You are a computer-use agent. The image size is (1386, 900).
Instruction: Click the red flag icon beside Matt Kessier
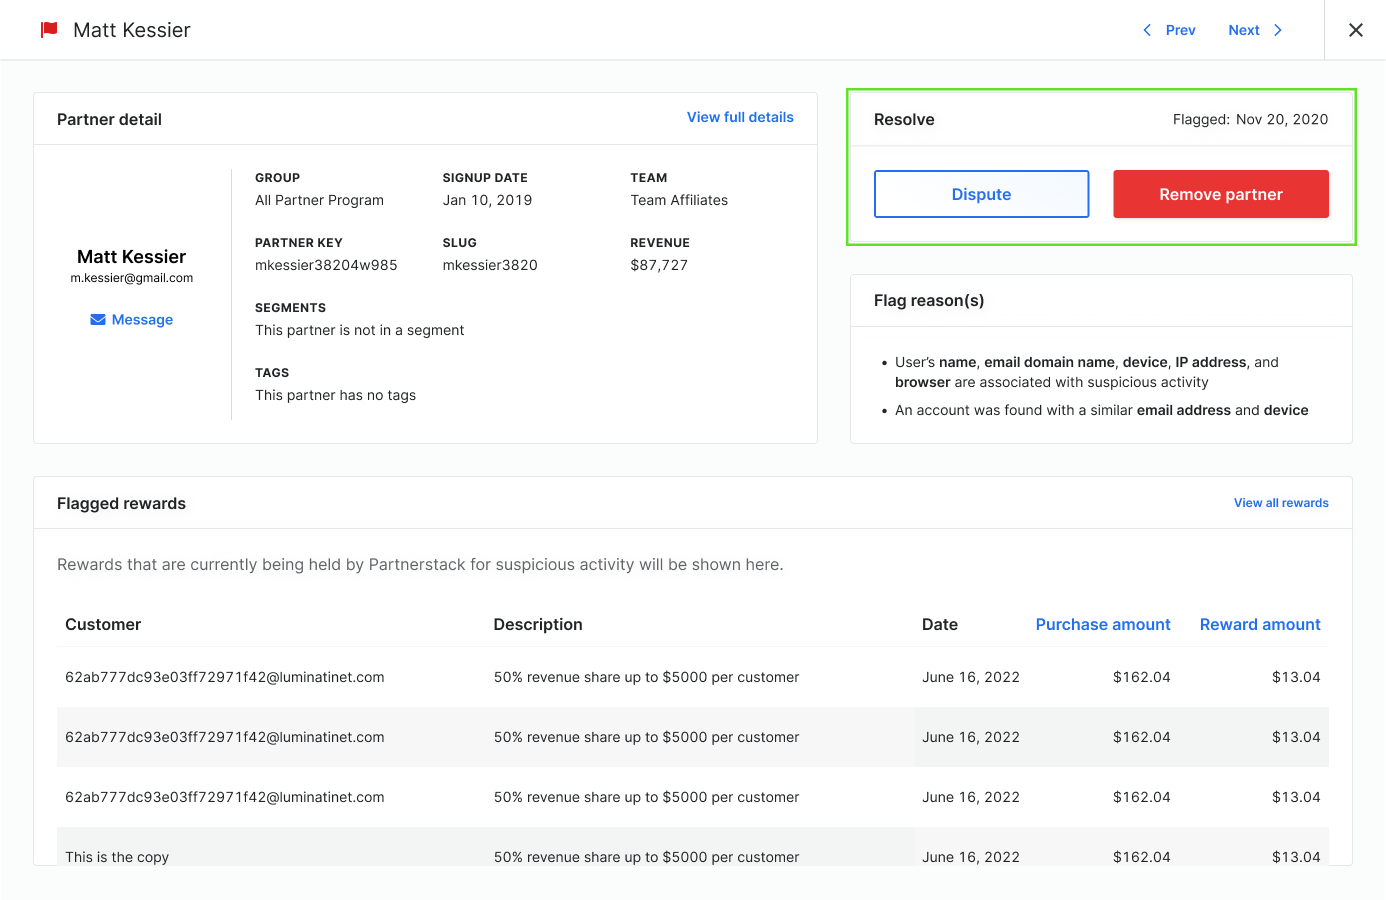tap(49, 30)
